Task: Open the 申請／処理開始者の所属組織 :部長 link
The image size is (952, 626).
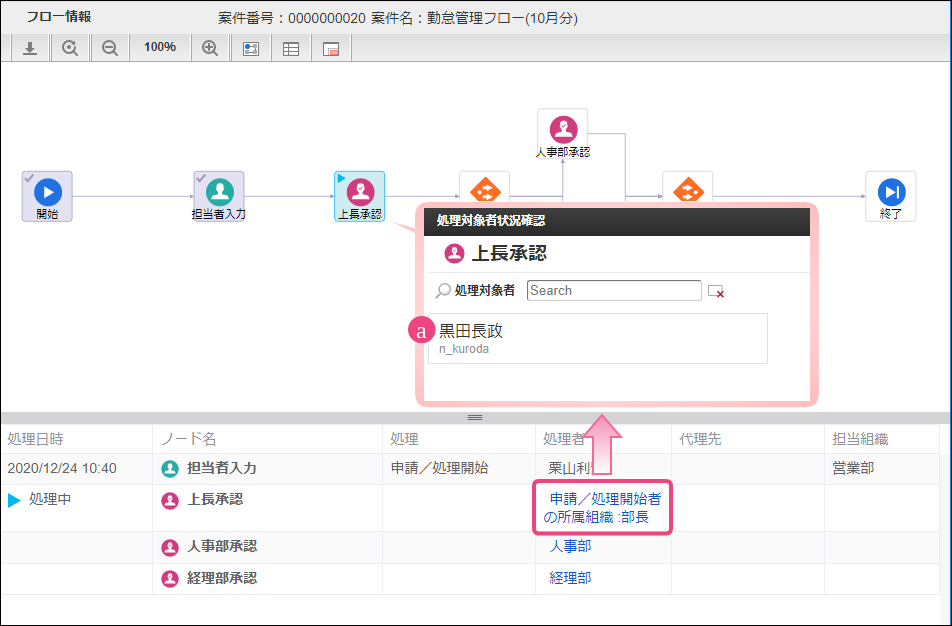Action: click(x=602, y=508)
